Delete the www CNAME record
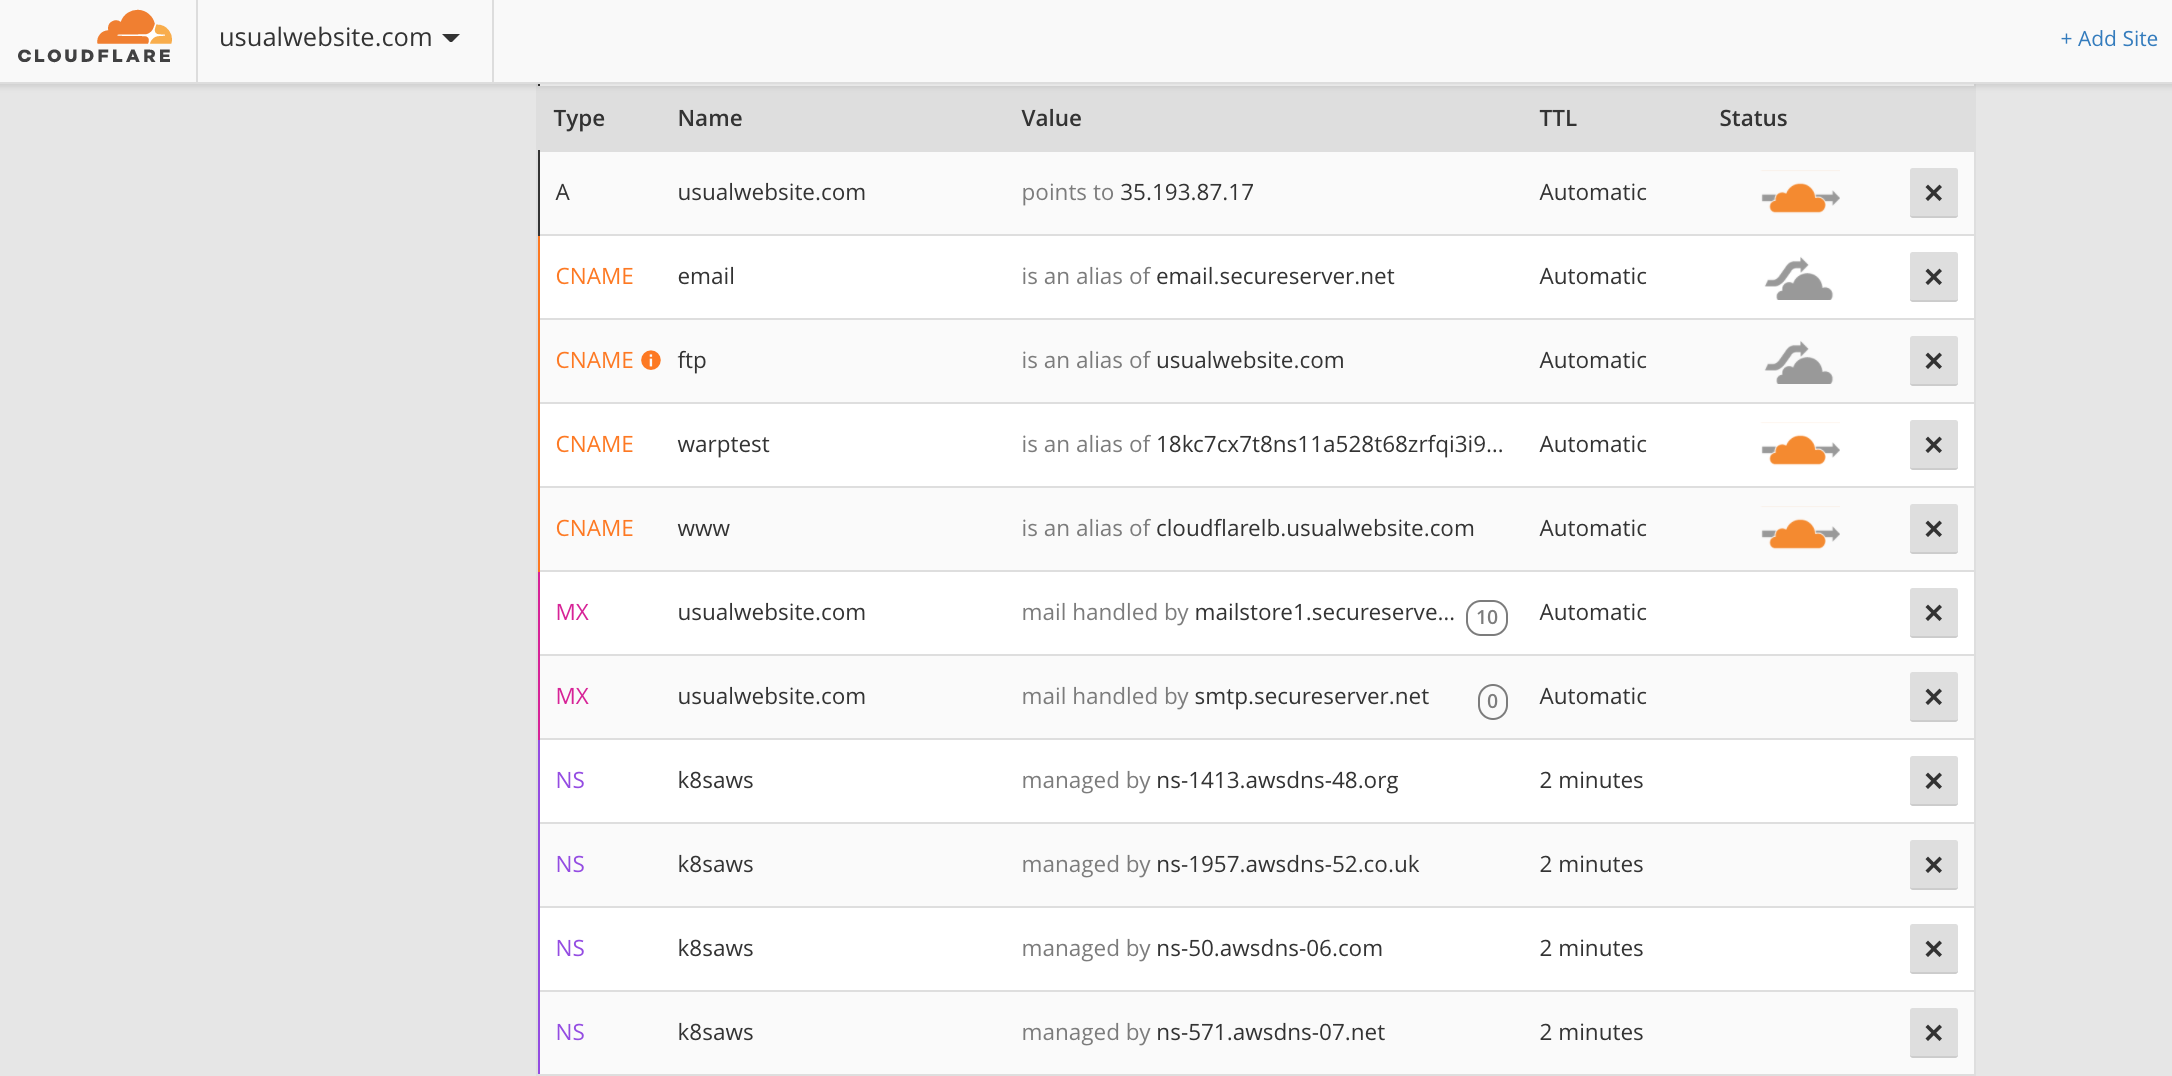The width and height of the screenshot is (2172, 1076). (x=1933, y=529)
